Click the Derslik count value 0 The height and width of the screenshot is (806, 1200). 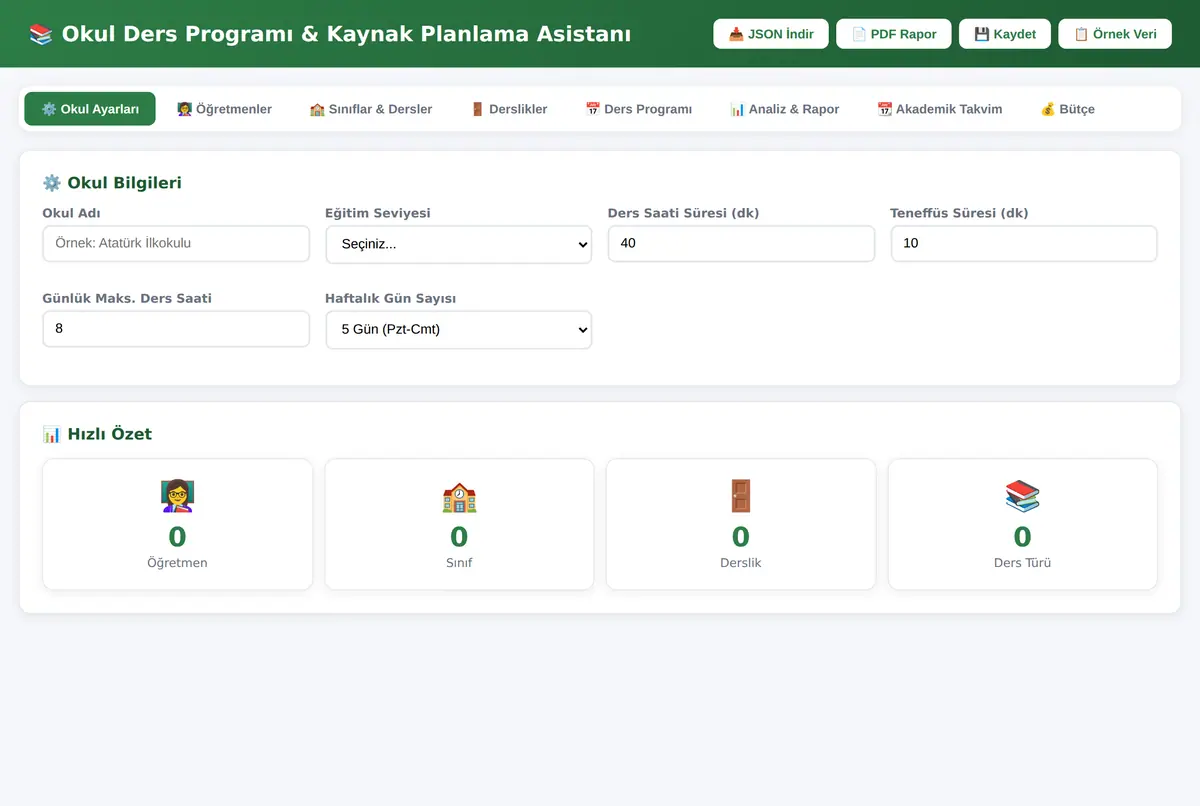tap(741, 537)
